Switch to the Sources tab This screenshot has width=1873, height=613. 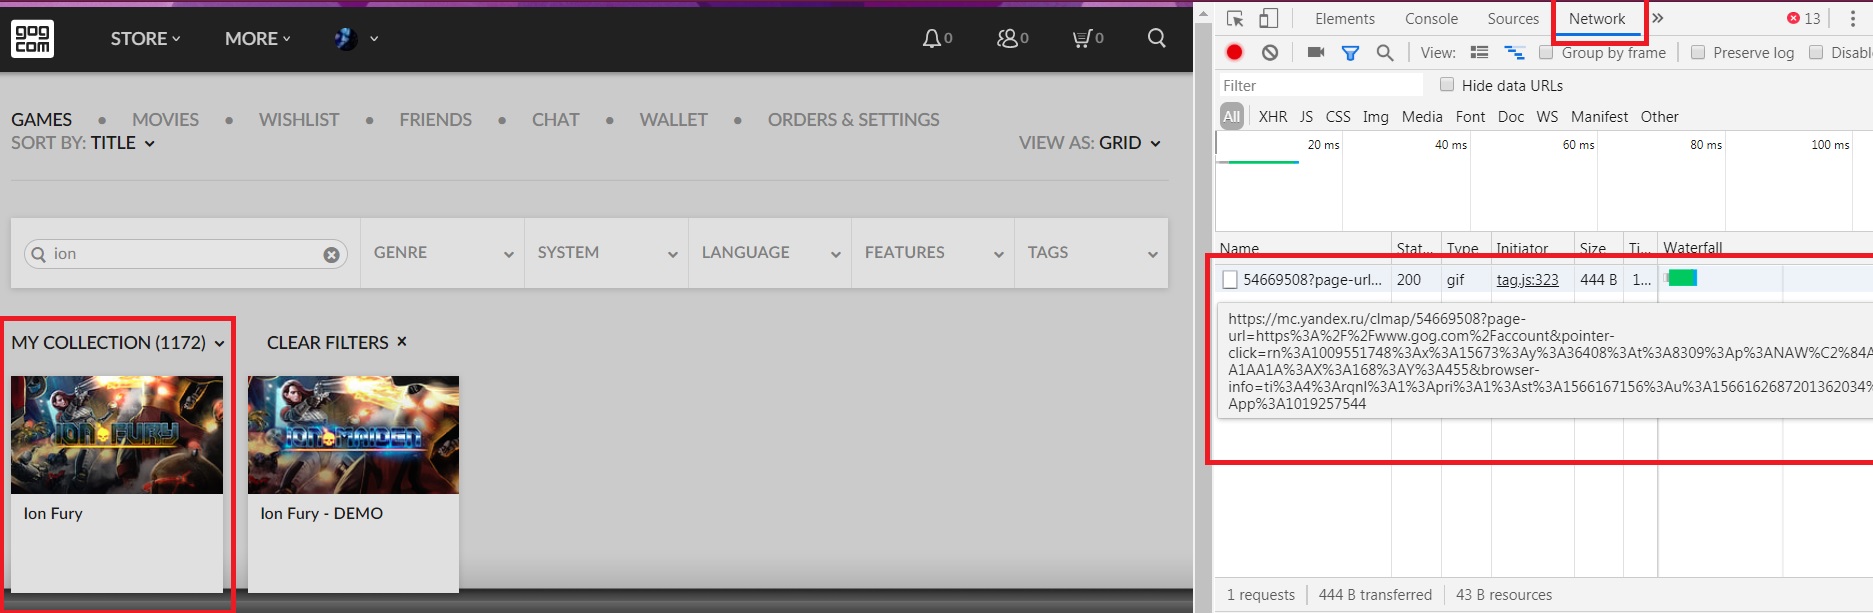1513,19
